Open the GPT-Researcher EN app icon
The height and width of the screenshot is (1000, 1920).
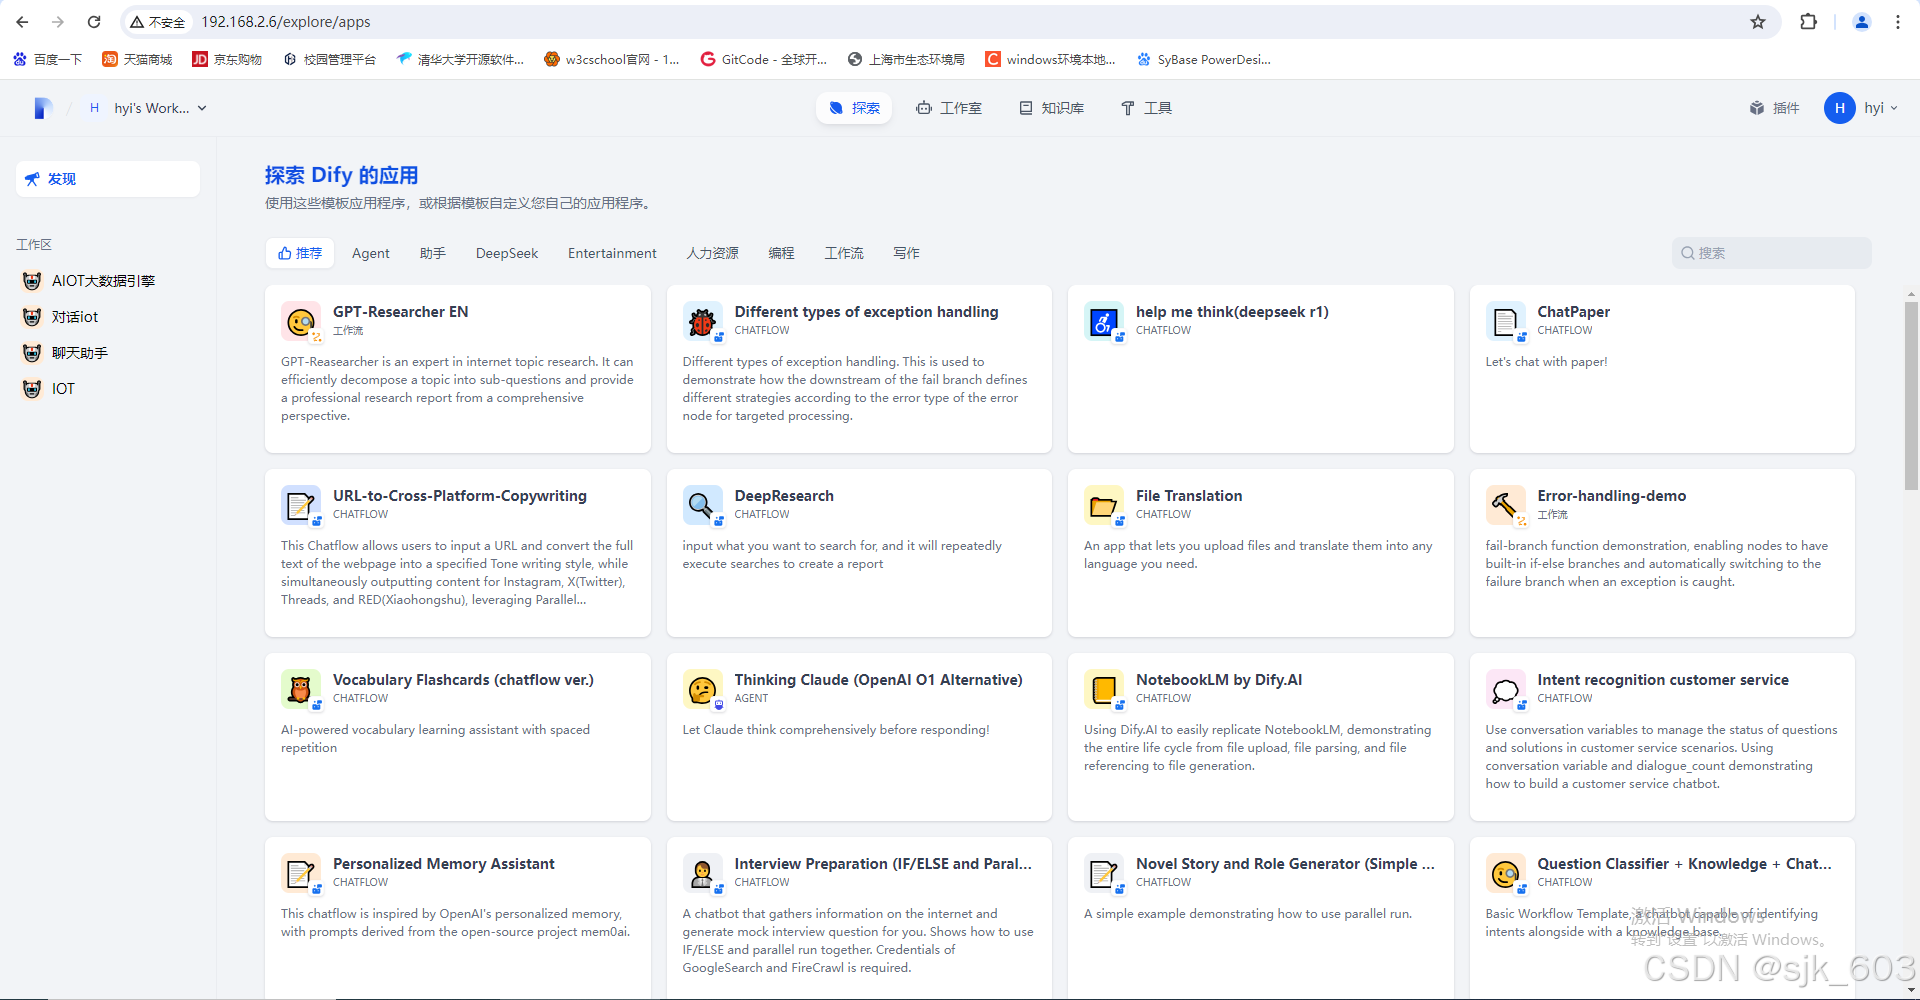coord(300,321)
